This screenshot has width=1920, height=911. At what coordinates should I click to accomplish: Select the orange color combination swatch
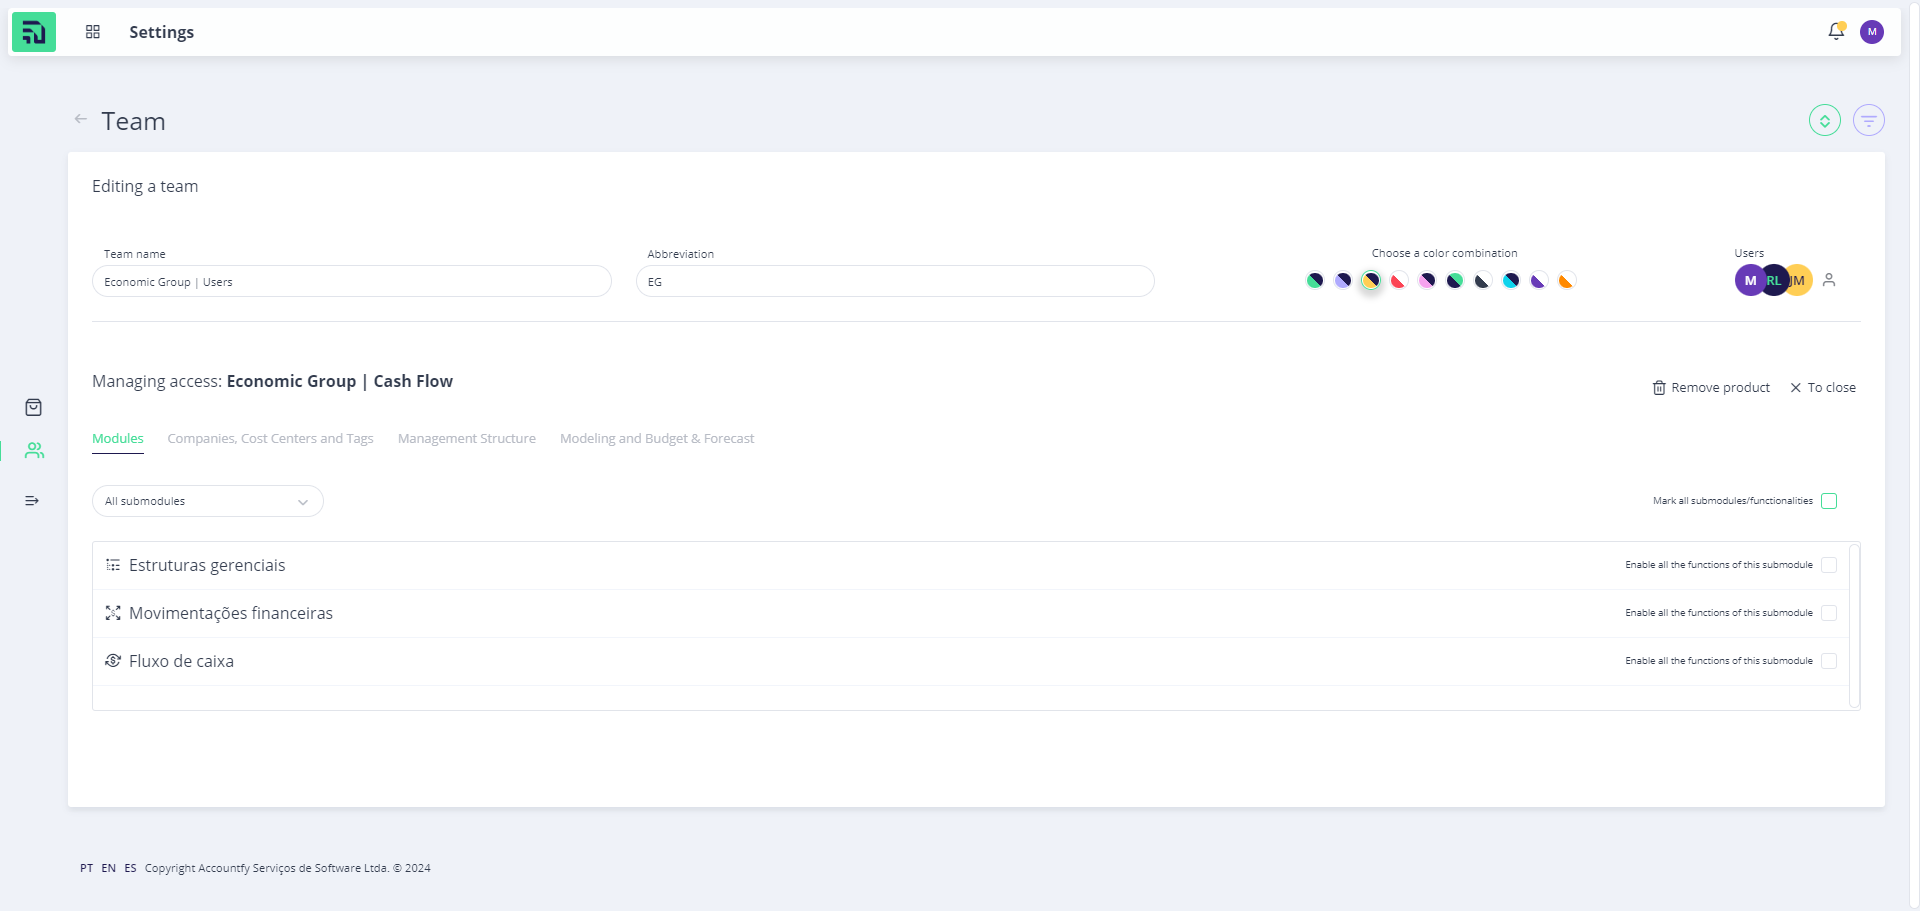coord(1566,281)
